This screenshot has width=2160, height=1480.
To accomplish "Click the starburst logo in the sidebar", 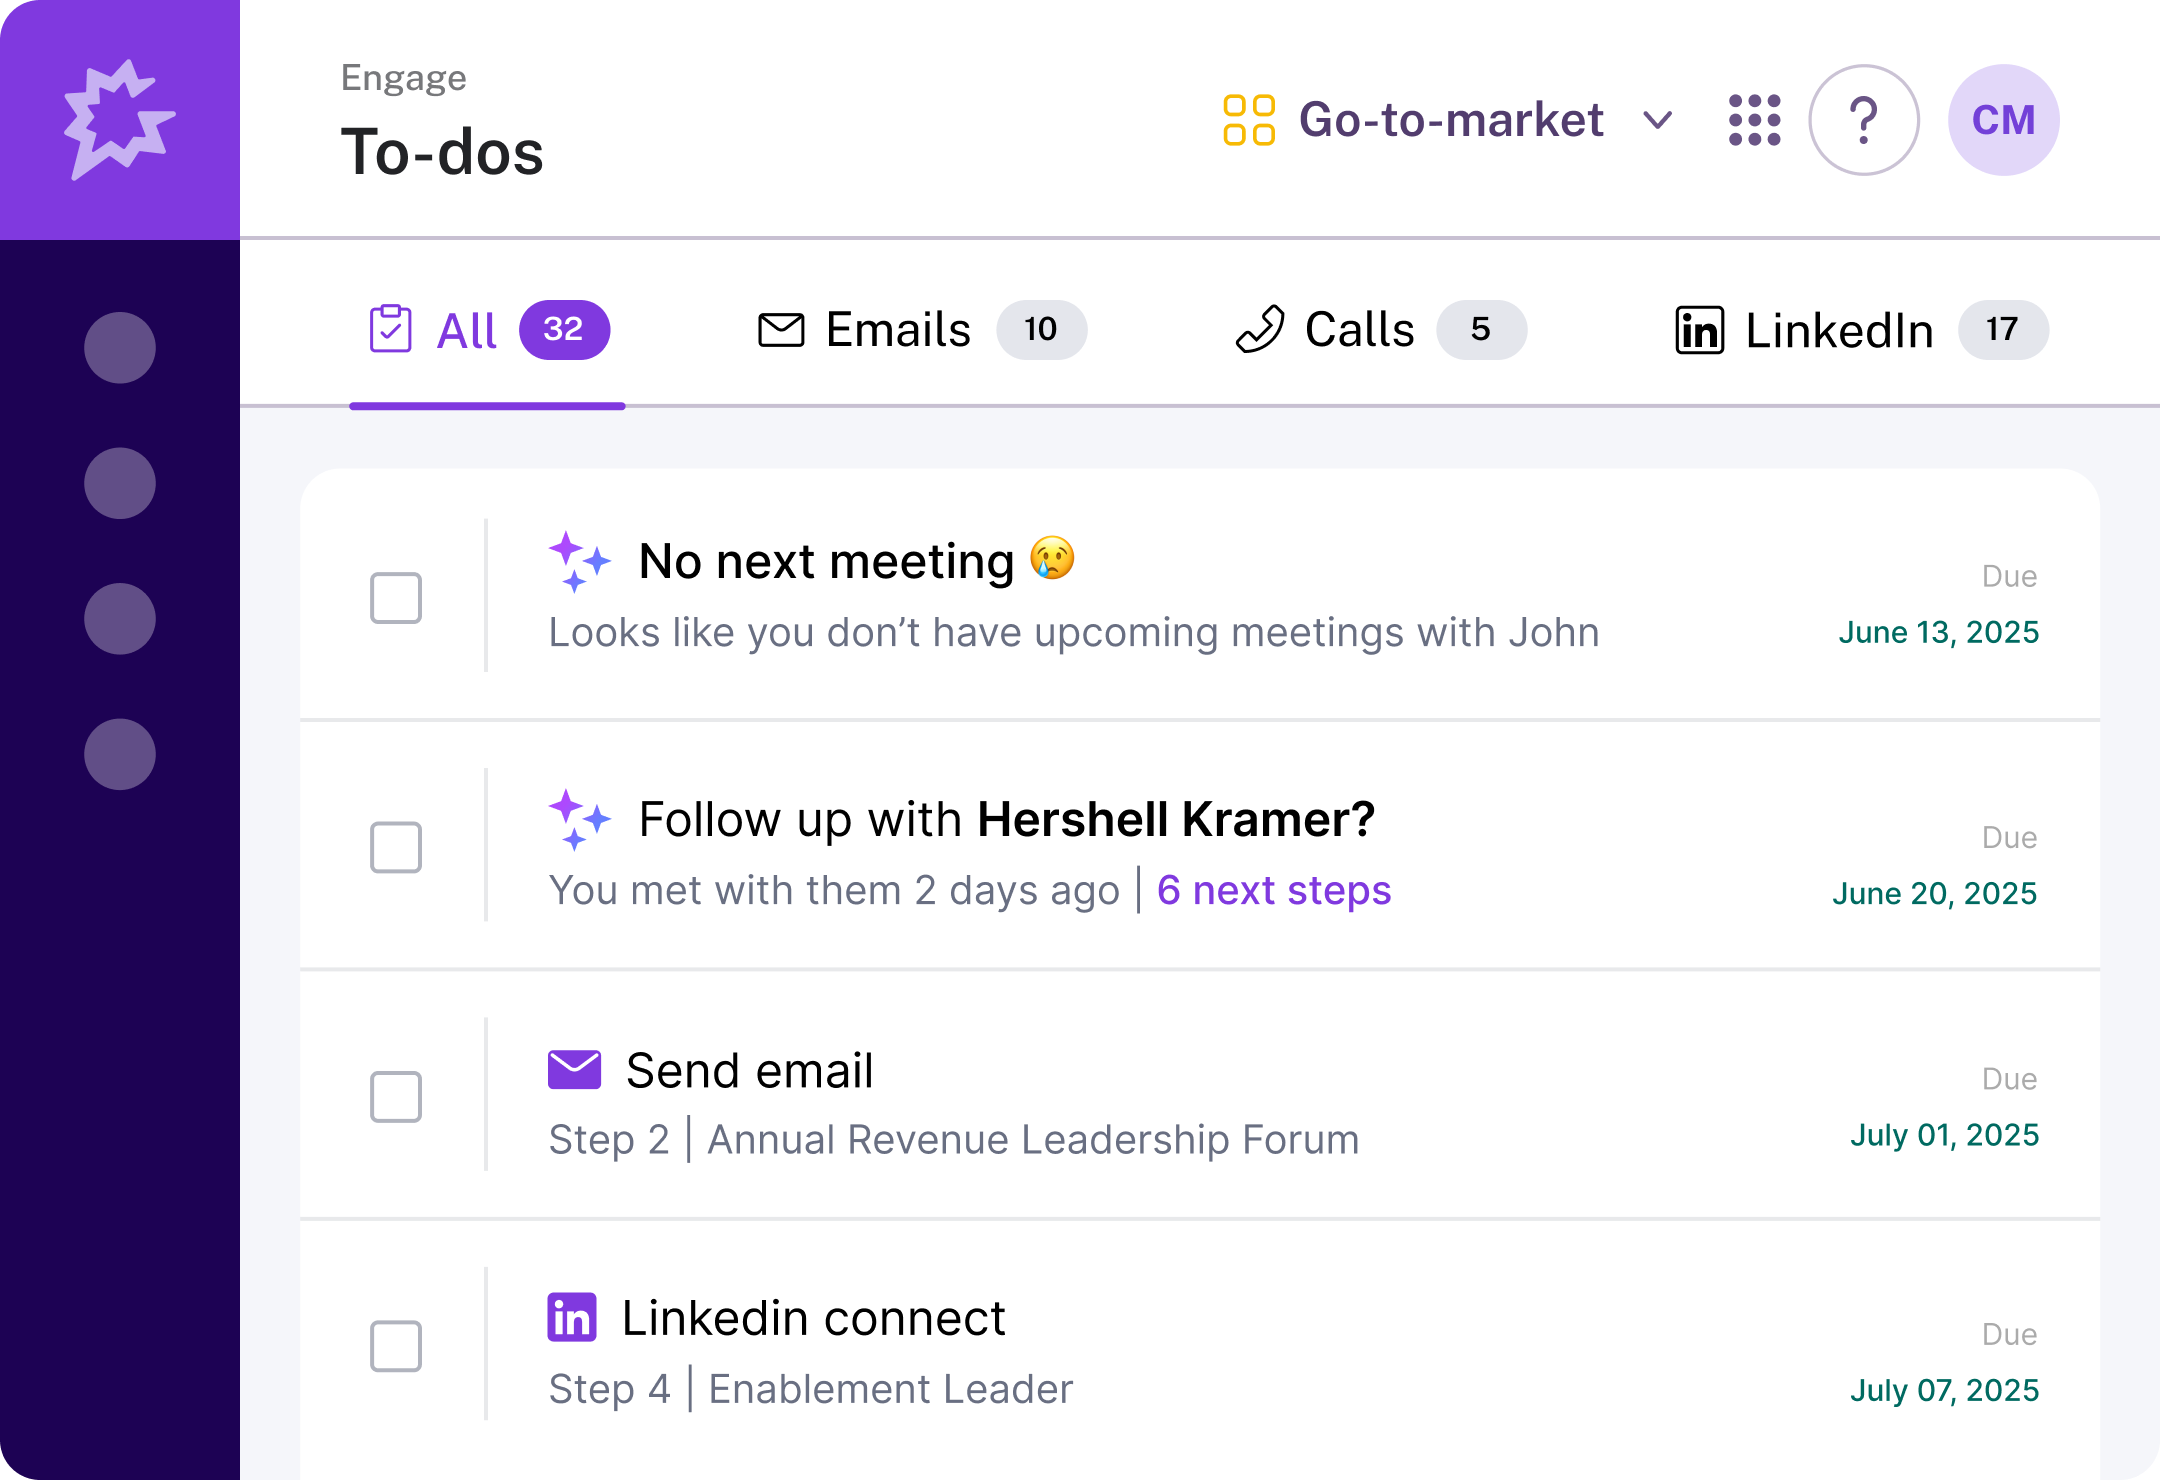I will click(x=119, y=120).
